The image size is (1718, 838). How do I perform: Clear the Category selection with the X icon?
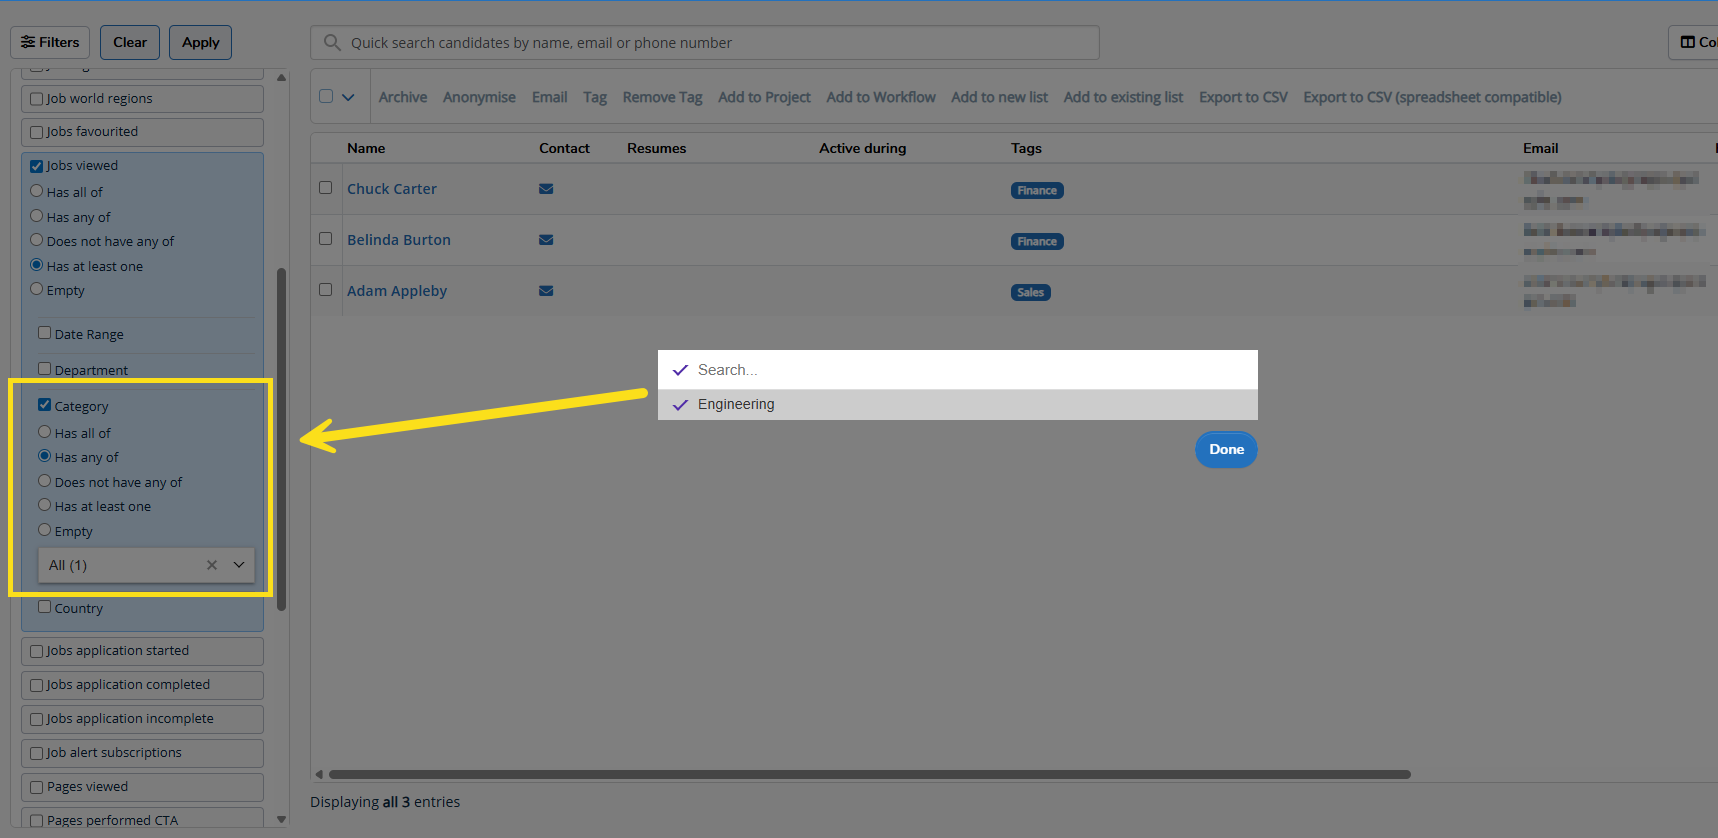[212, 565]
